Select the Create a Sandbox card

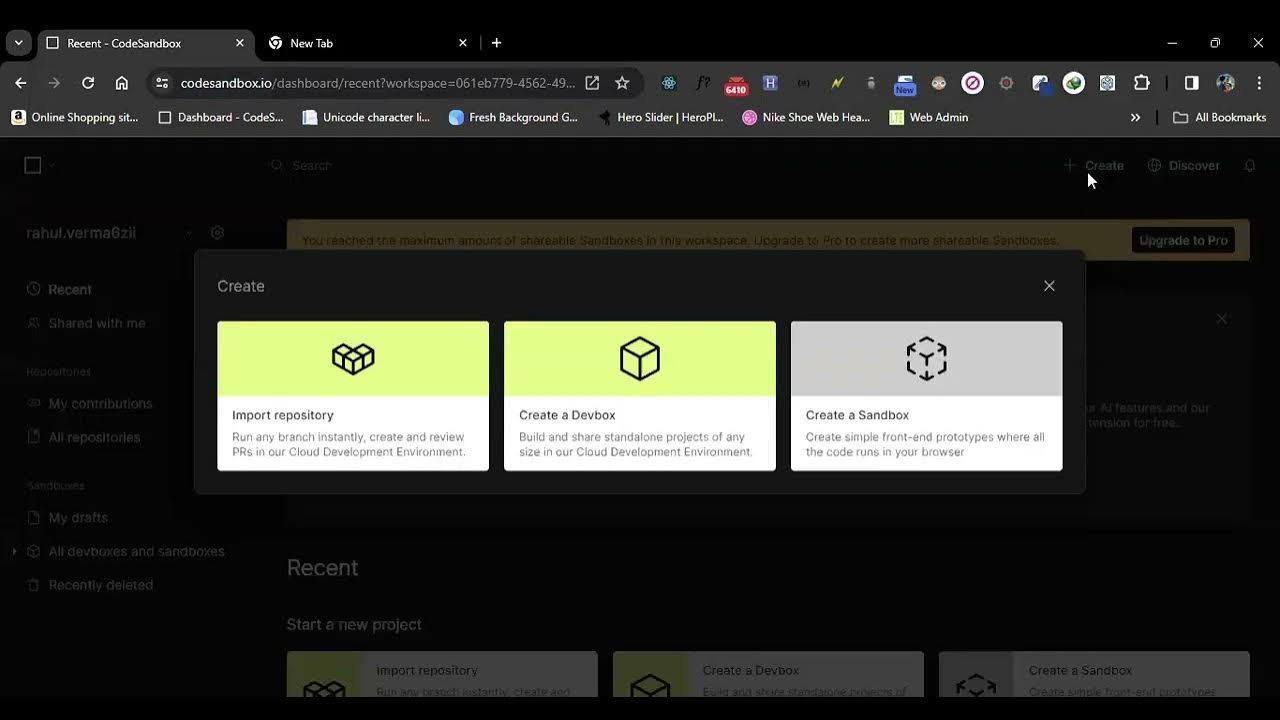point(926,396)
